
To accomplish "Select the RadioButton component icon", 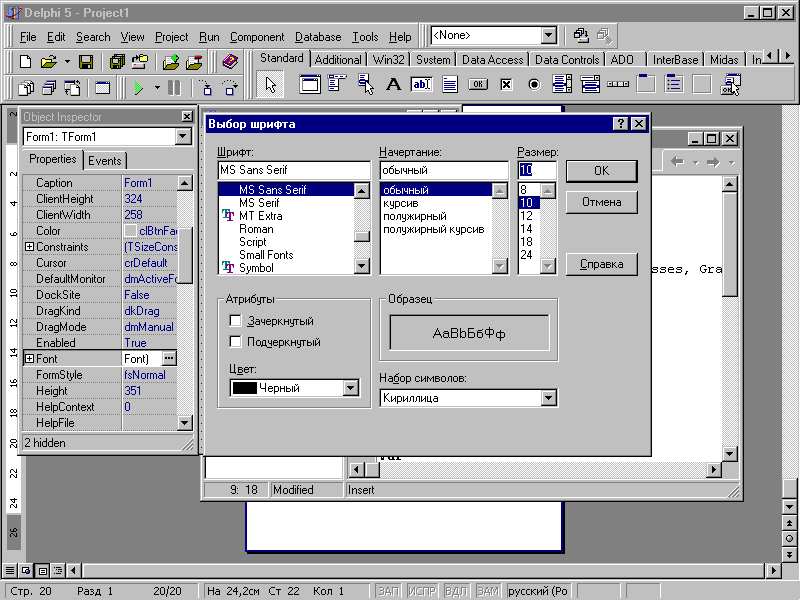I will pos(534,84).
